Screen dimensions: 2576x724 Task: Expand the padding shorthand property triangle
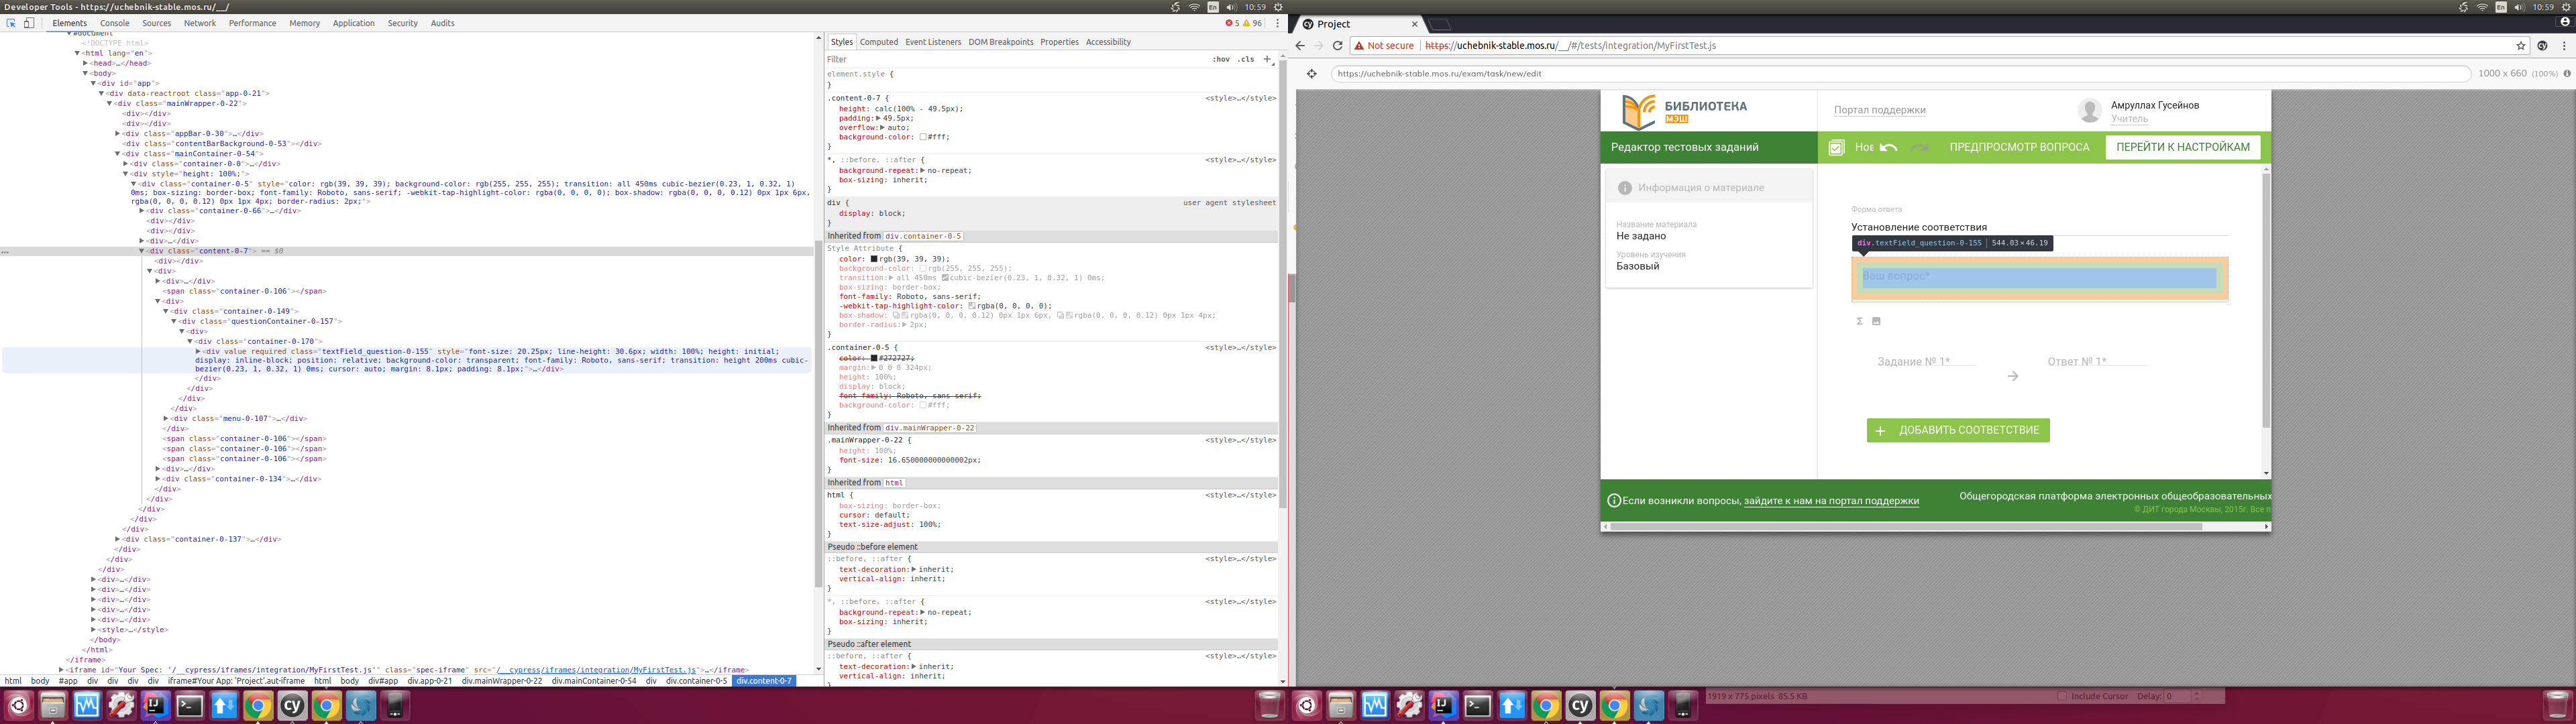click(x=878, y=118)
